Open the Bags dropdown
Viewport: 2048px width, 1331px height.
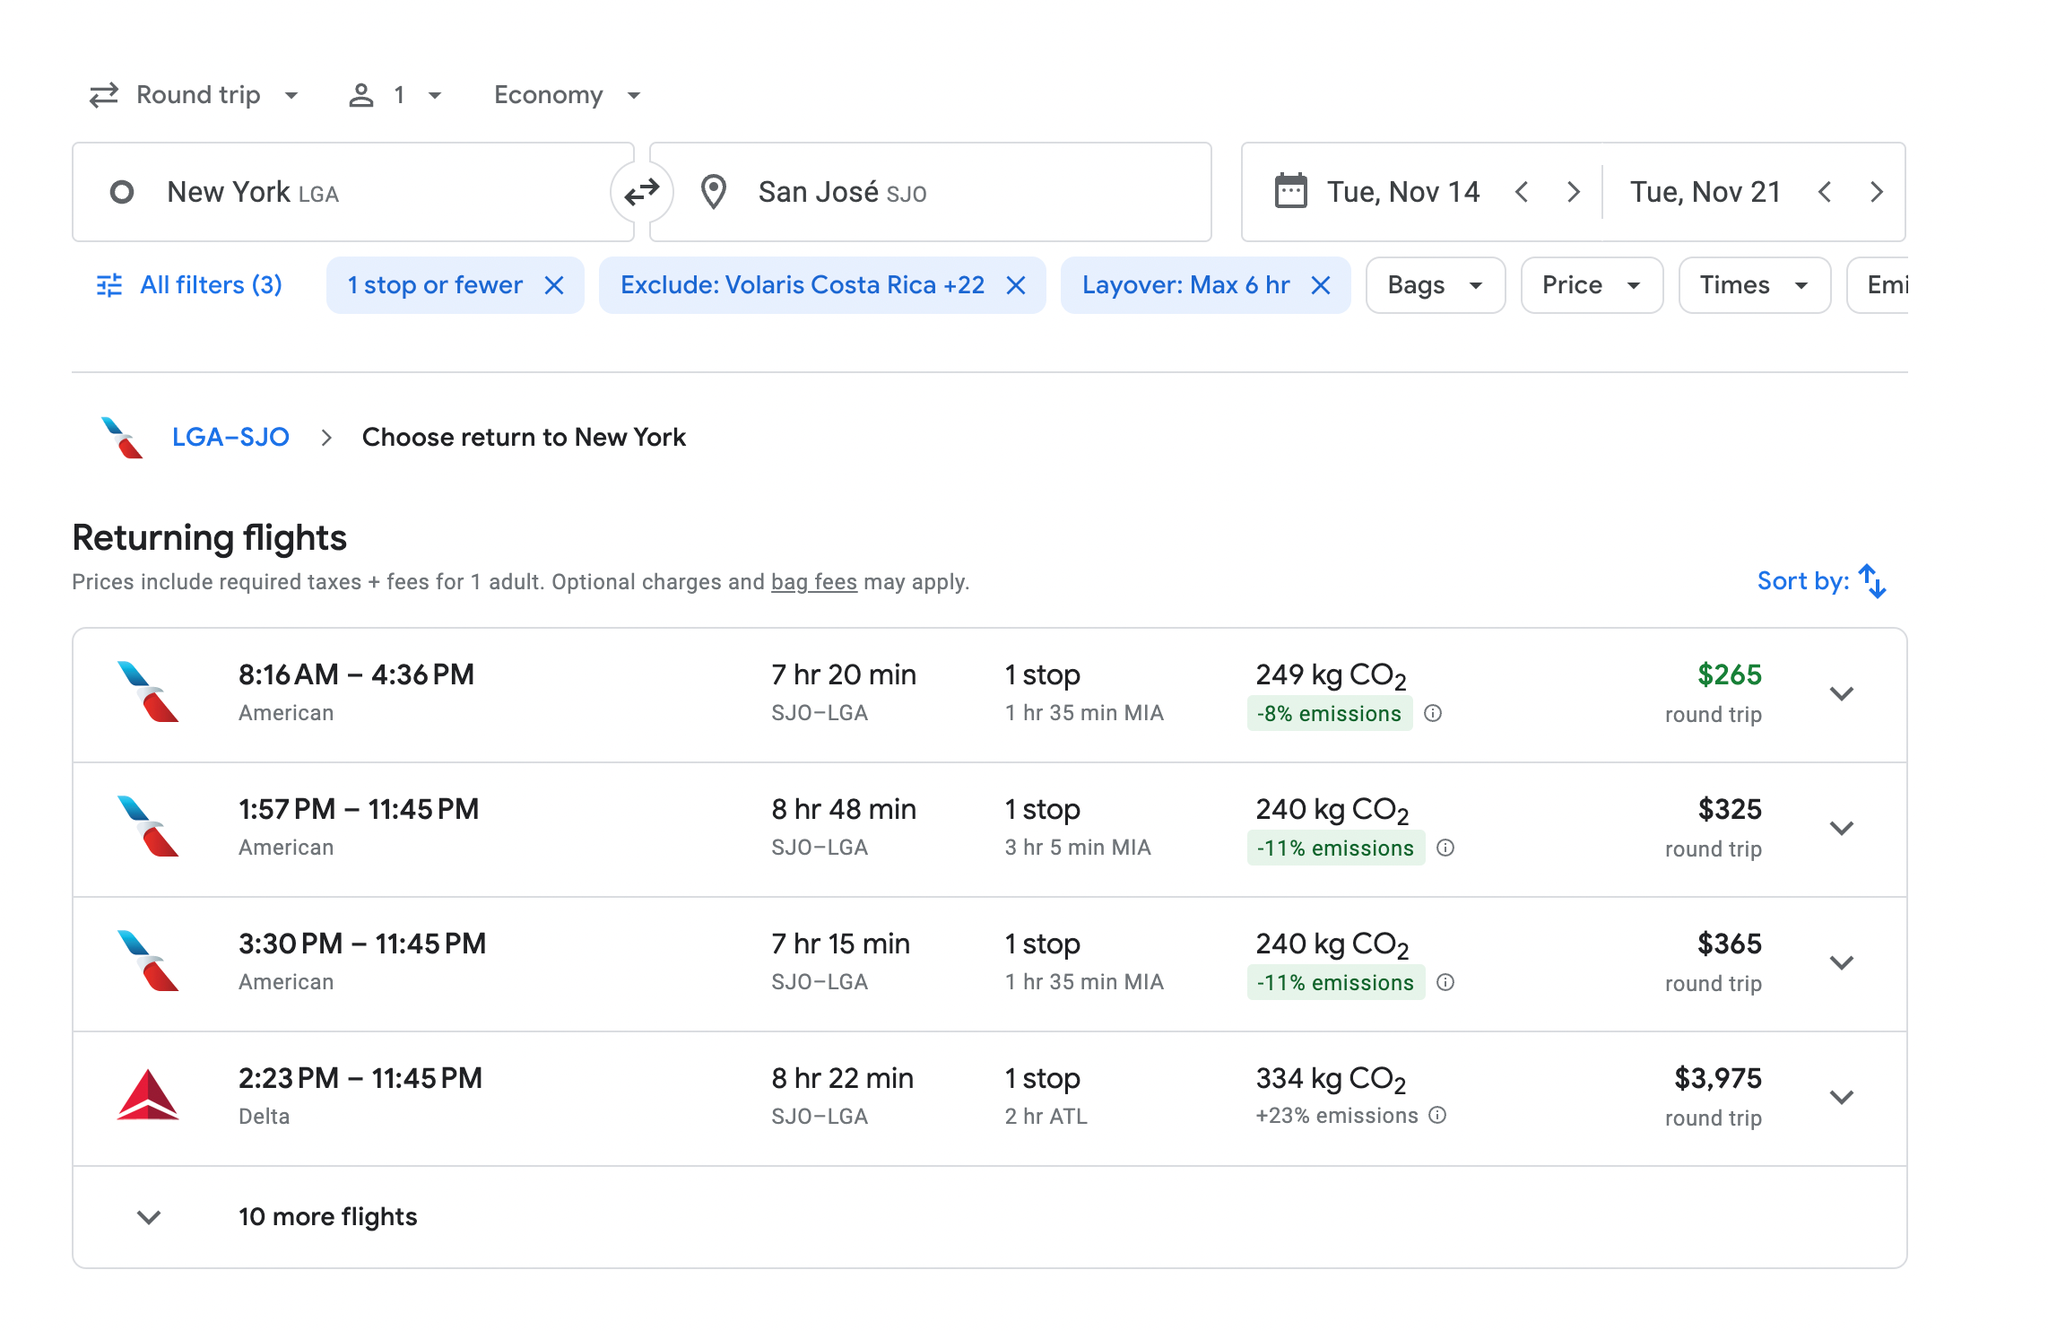coord(1435,285)
